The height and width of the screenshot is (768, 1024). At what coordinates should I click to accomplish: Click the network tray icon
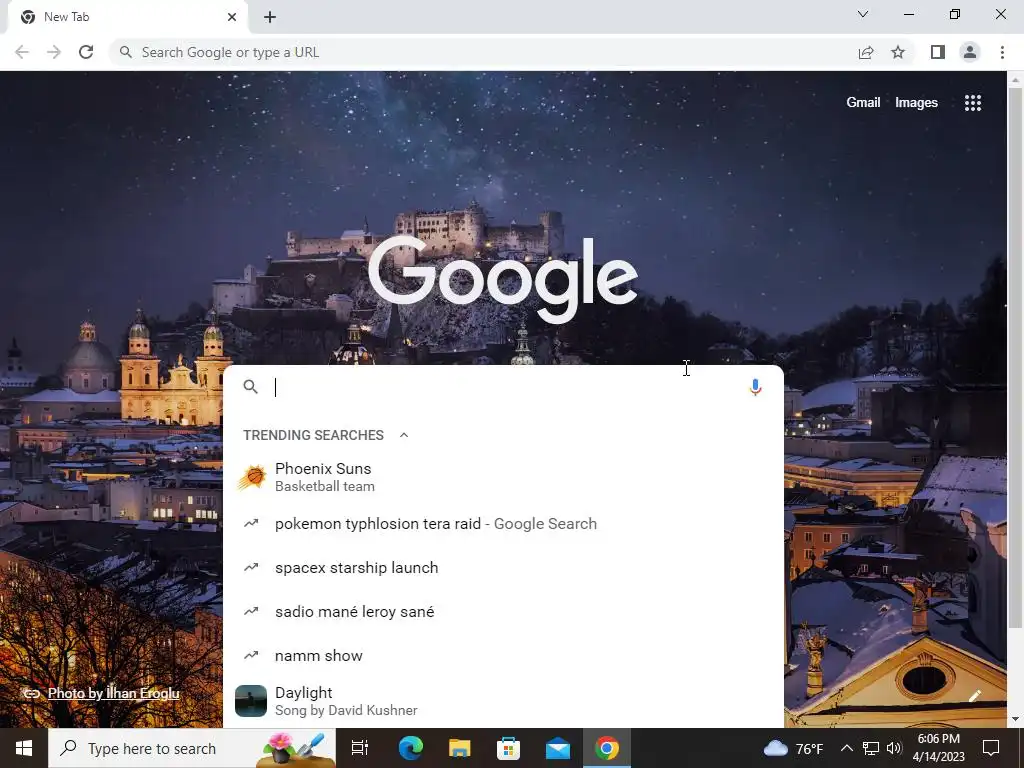click(x=871, y=748)
